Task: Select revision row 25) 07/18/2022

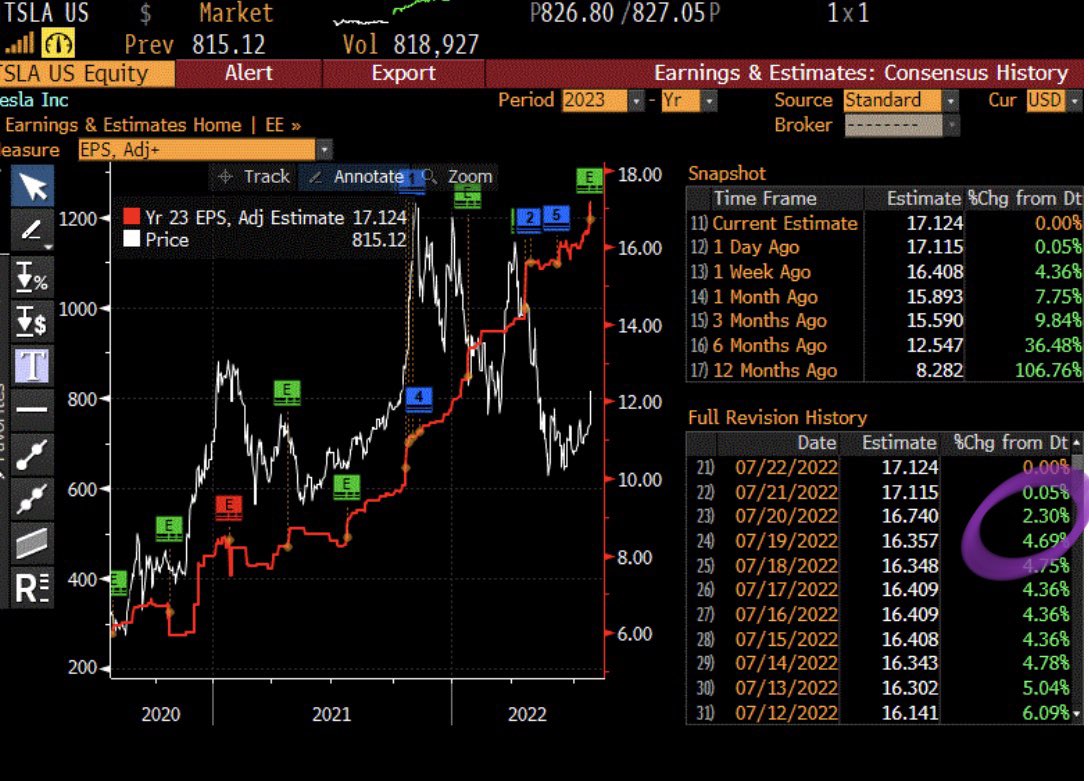Action: (x=881, y=565)
